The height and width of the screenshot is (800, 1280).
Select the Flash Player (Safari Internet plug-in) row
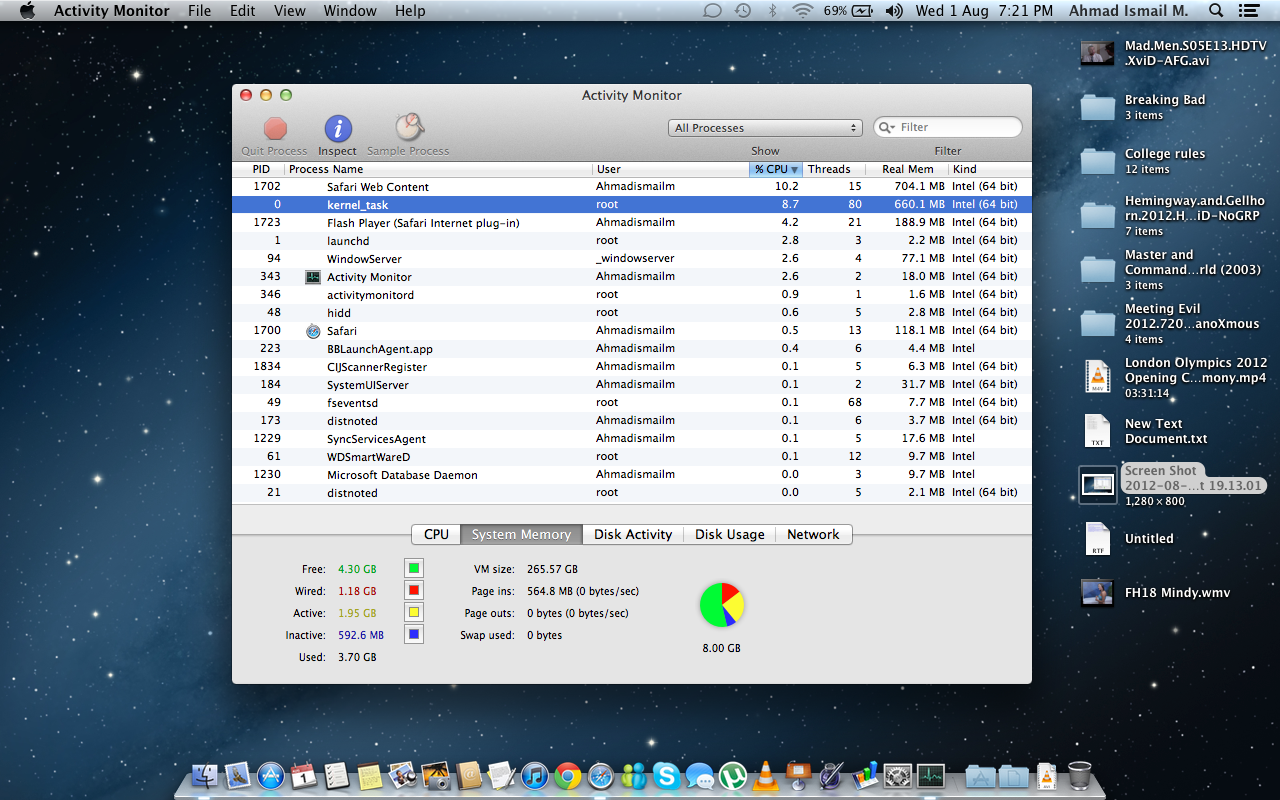[632, 223]
